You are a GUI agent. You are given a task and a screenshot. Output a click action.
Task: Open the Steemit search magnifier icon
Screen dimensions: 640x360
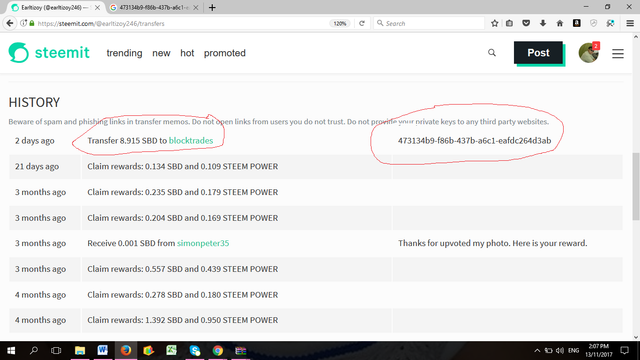click(492, 53)
